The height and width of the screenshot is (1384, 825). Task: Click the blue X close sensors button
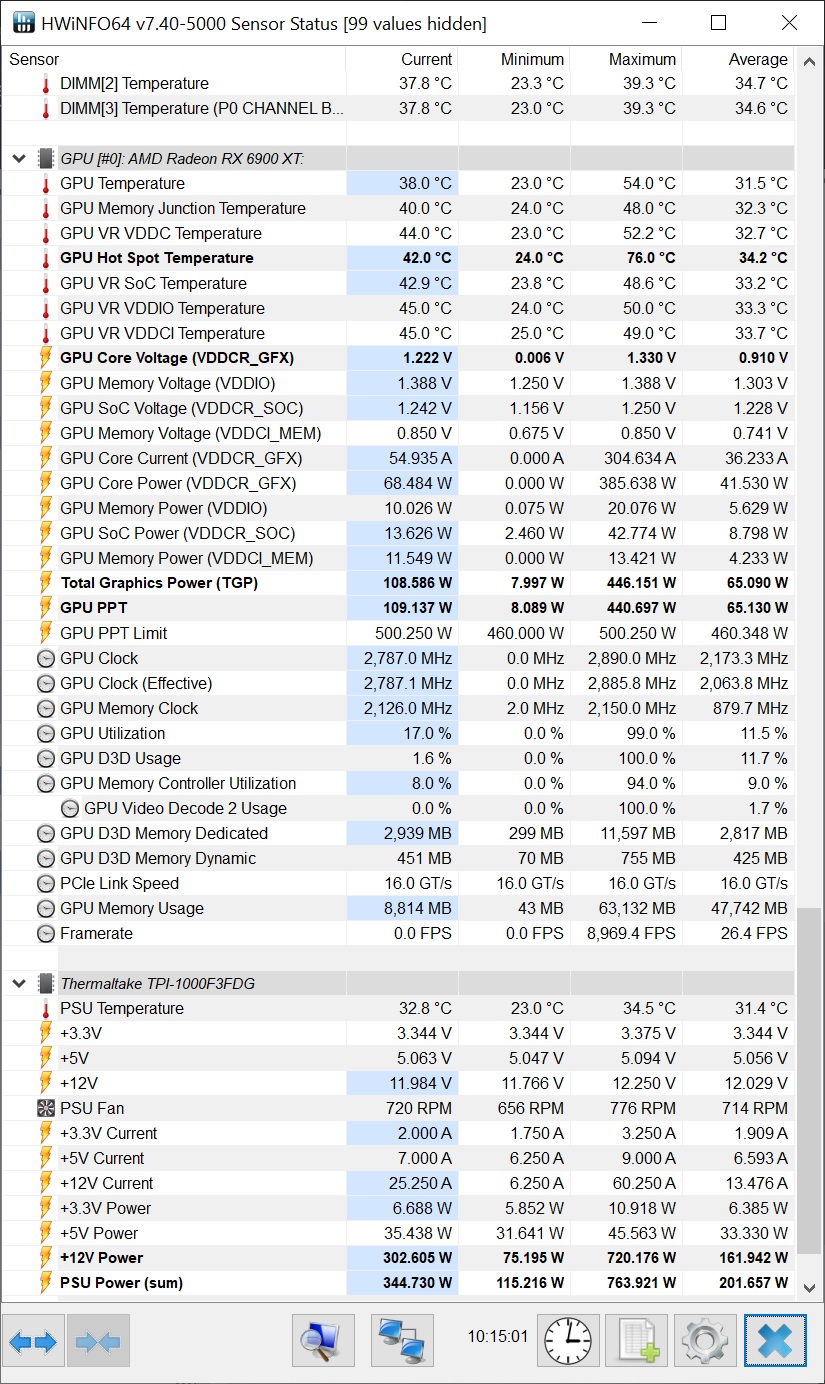(x=774, y=1341)
